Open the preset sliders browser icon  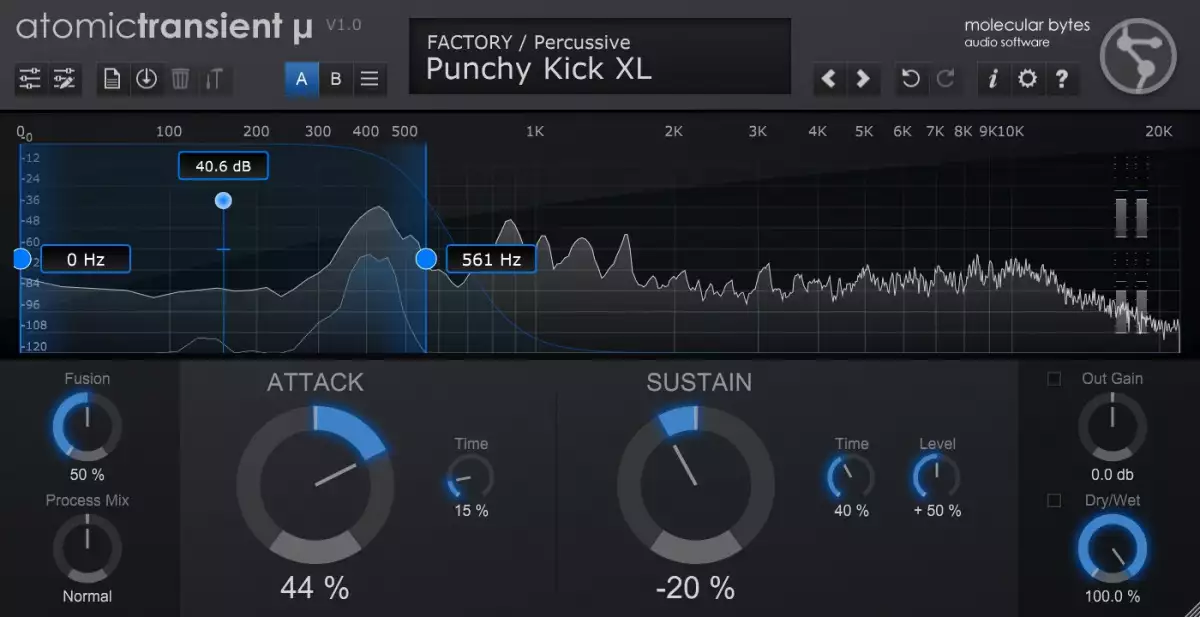(30, 79)
